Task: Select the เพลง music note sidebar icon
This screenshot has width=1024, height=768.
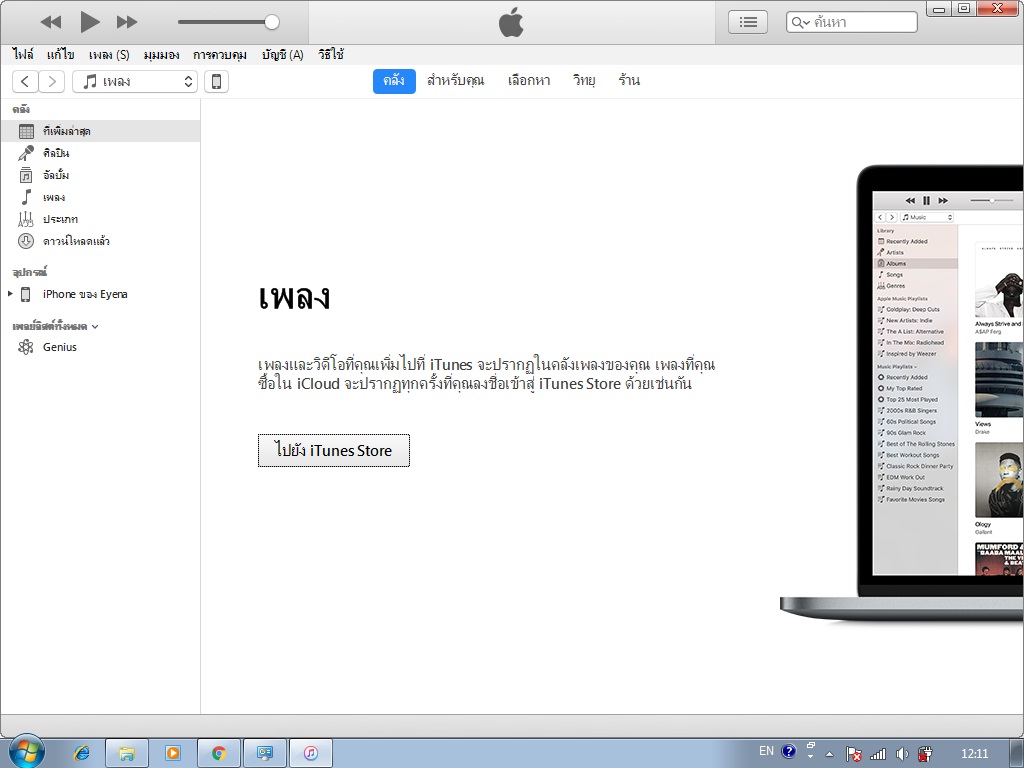Action: coord(26,197)
